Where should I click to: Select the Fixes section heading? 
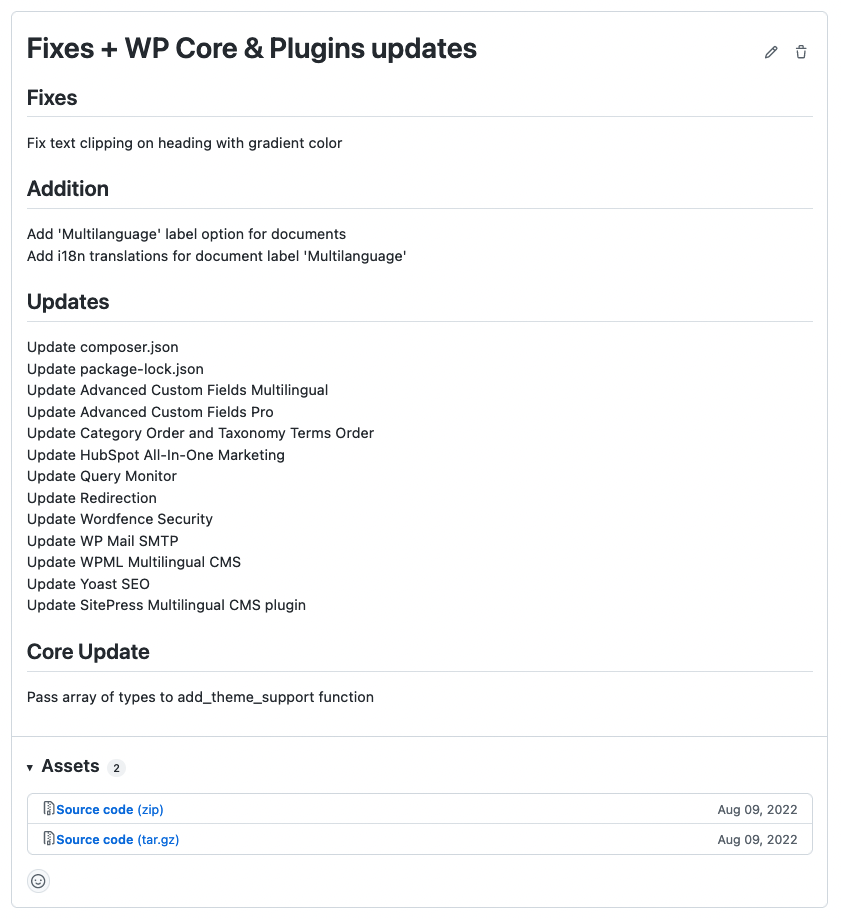click(x=52, y=98)
